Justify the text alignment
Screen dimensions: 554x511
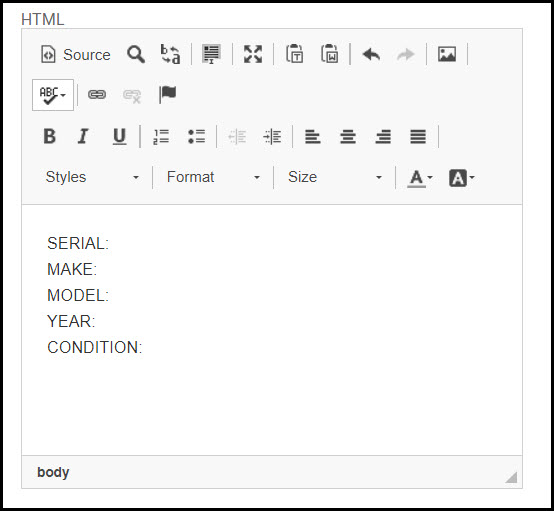[x=418, y=136]
